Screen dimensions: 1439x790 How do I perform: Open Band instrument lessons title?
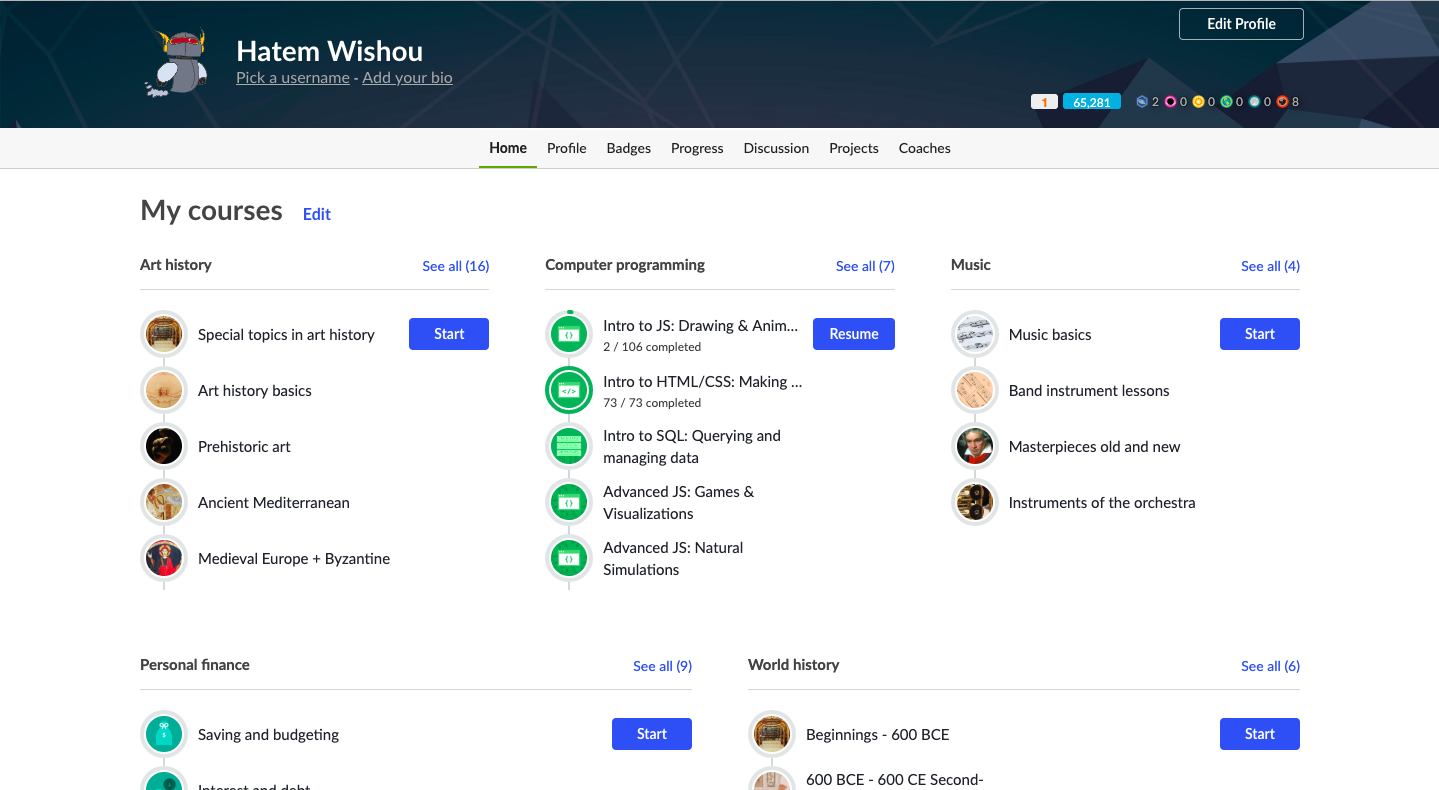(x=1089, y=391)
